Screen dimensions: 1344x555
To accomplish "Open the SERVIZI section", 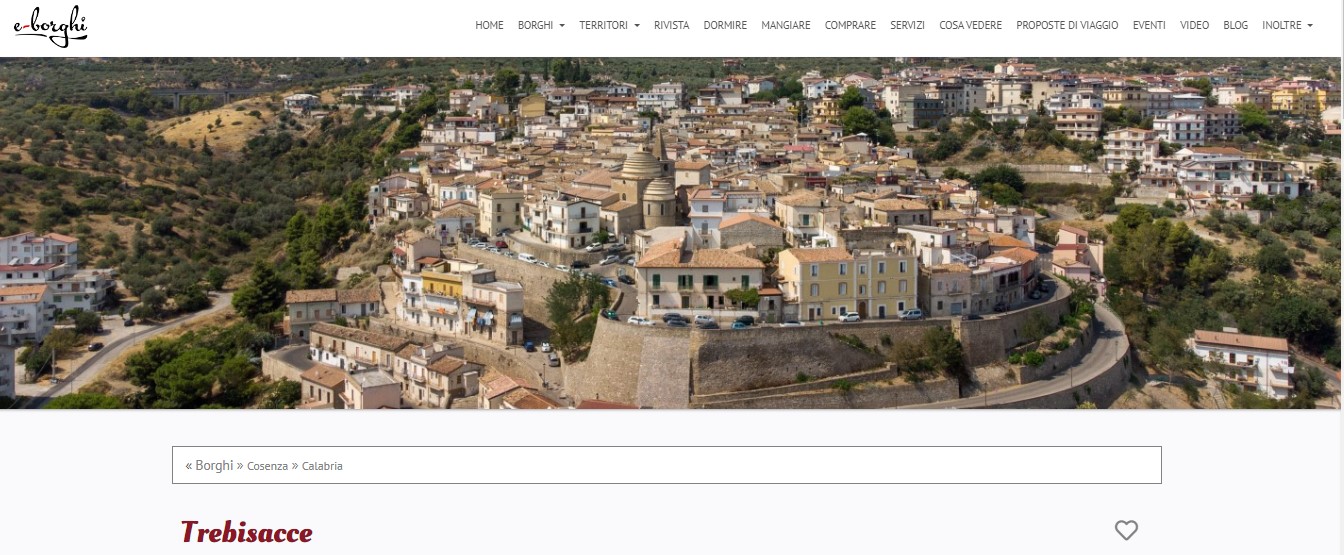I will point(907,25).
